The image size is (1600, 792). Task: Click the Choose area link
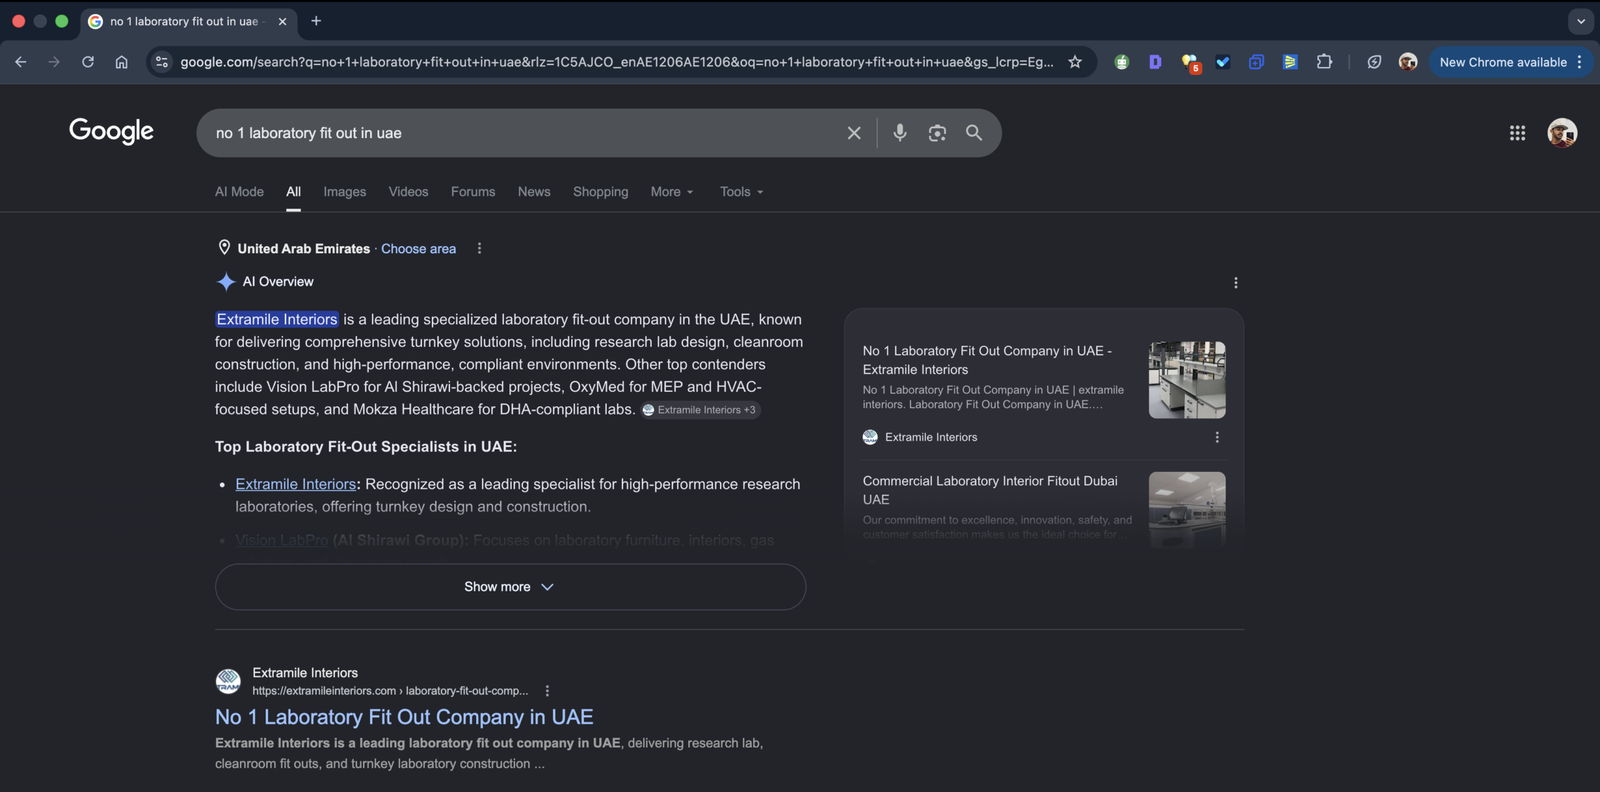click(418, 249)
